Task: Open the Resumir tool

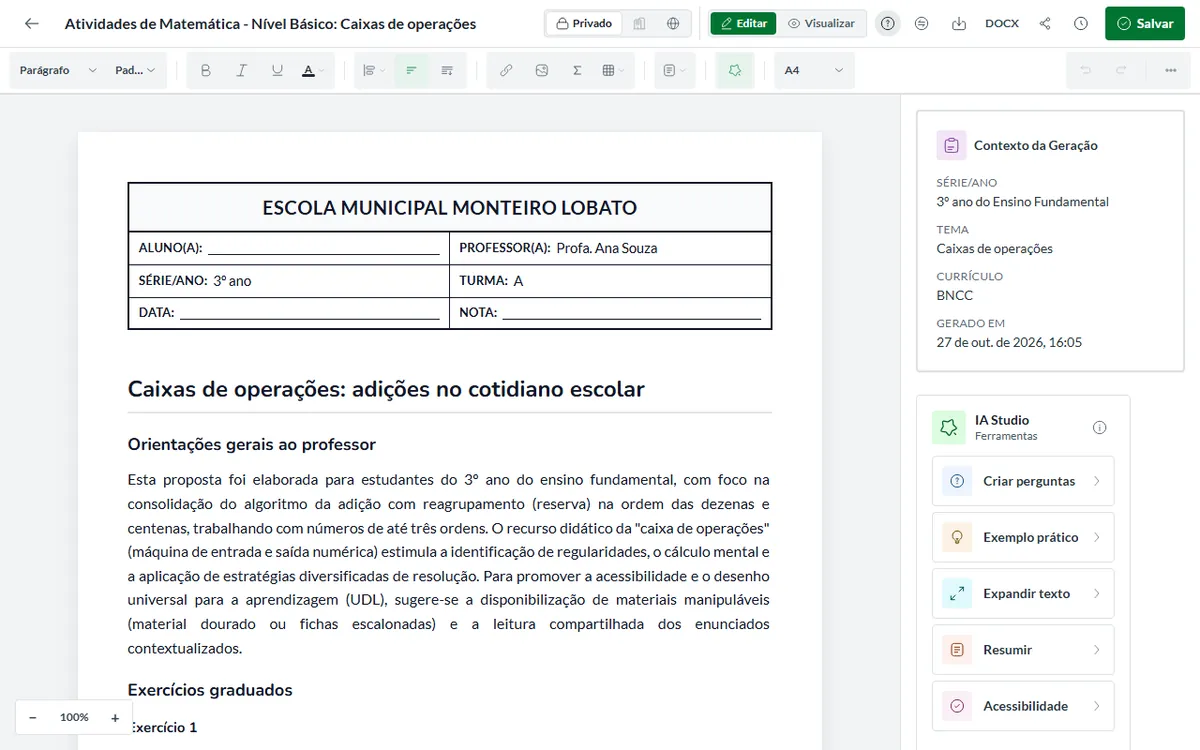Action: pos(1022,650)
